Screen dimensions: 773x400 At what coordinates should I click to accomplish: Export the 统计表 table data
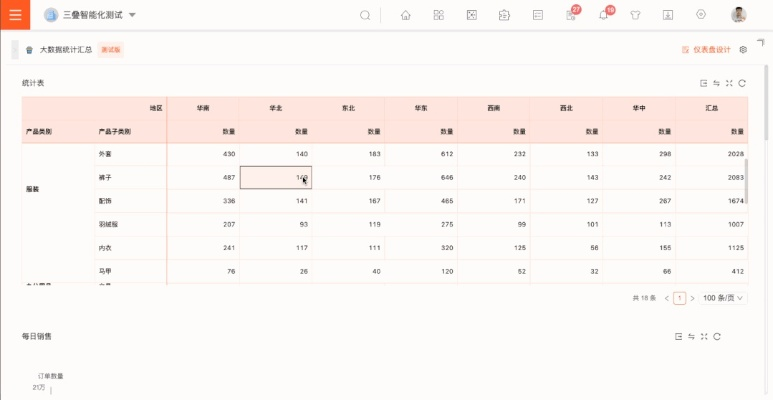click(x=704, y=83)
